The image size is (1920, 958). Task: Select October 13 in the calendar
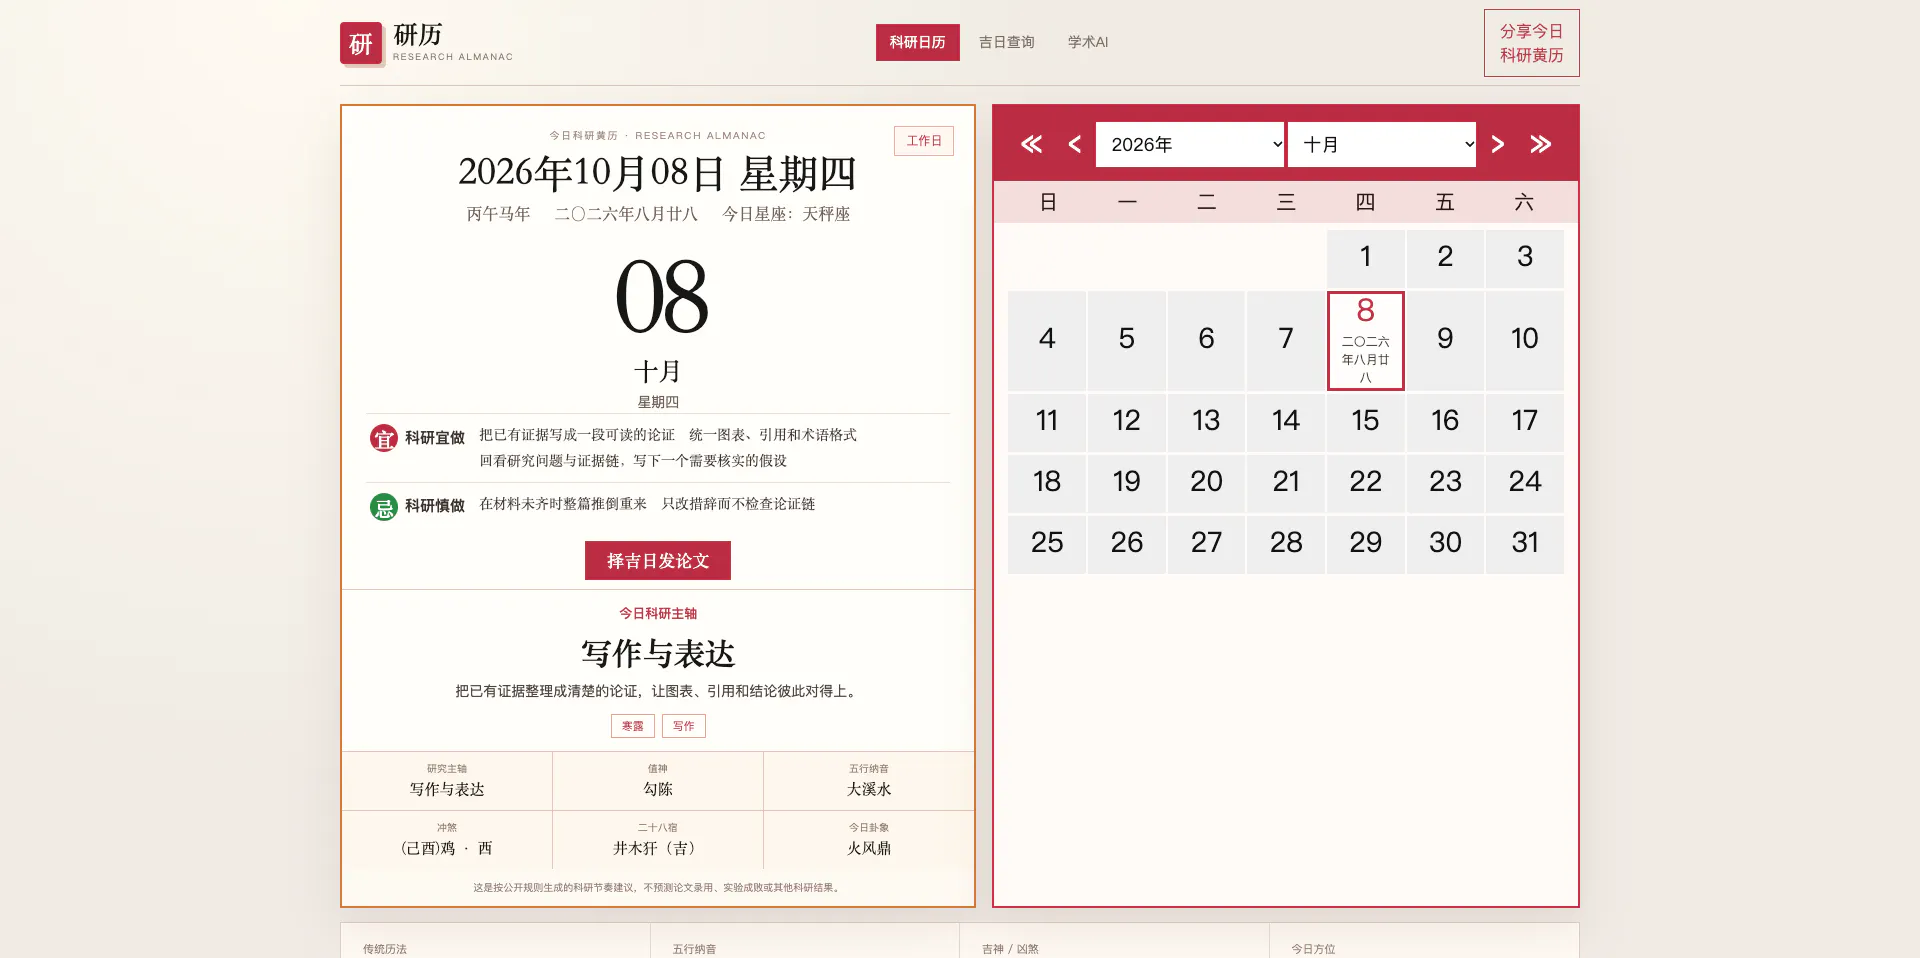pos(1207,421)
